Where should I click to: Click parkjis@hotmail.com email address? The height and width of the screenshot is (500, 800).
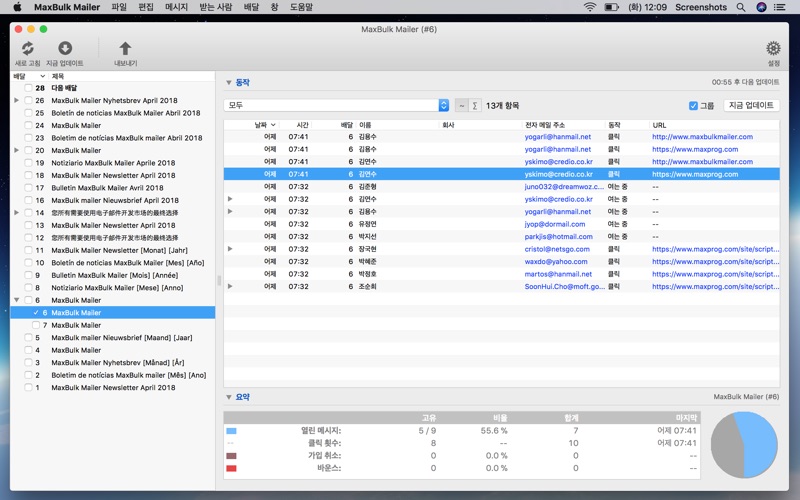[559, 237]
